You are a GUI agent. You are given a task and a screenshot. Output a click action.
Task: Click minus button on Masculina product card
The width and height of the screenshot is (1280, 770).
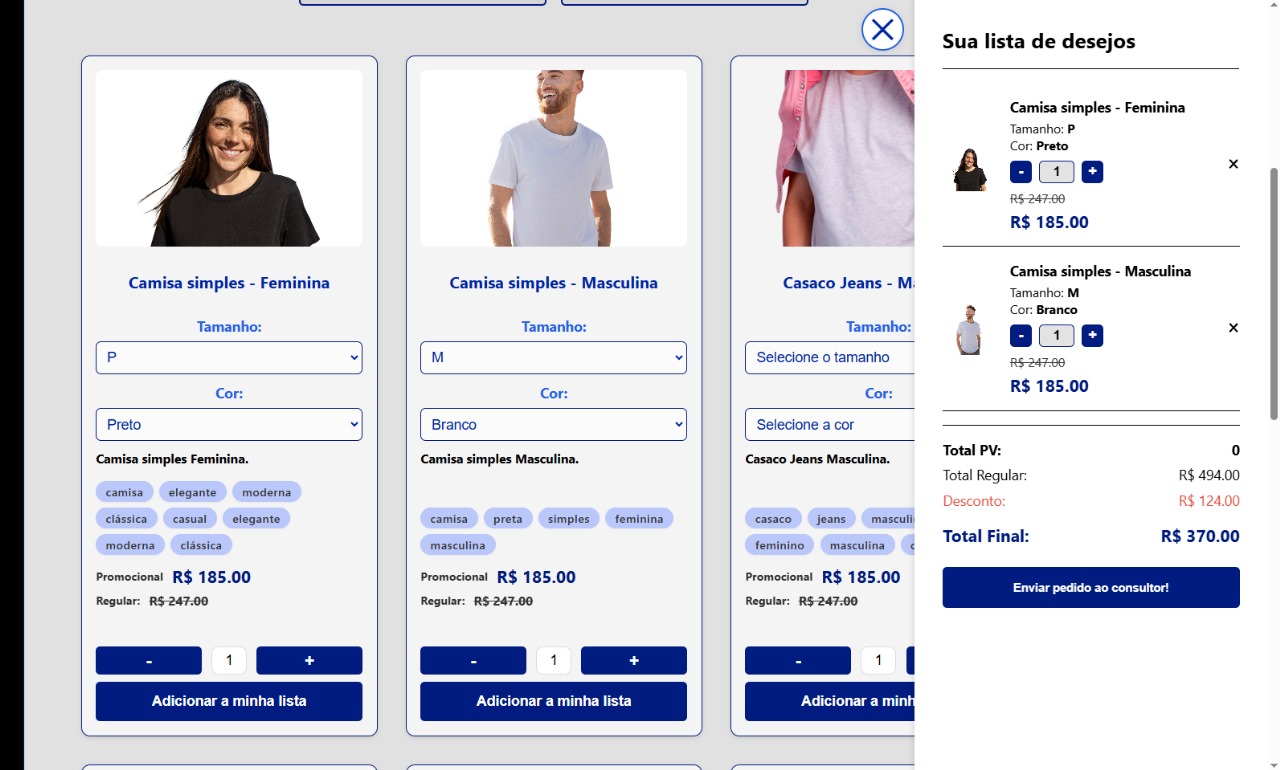(x=473, y=661)
